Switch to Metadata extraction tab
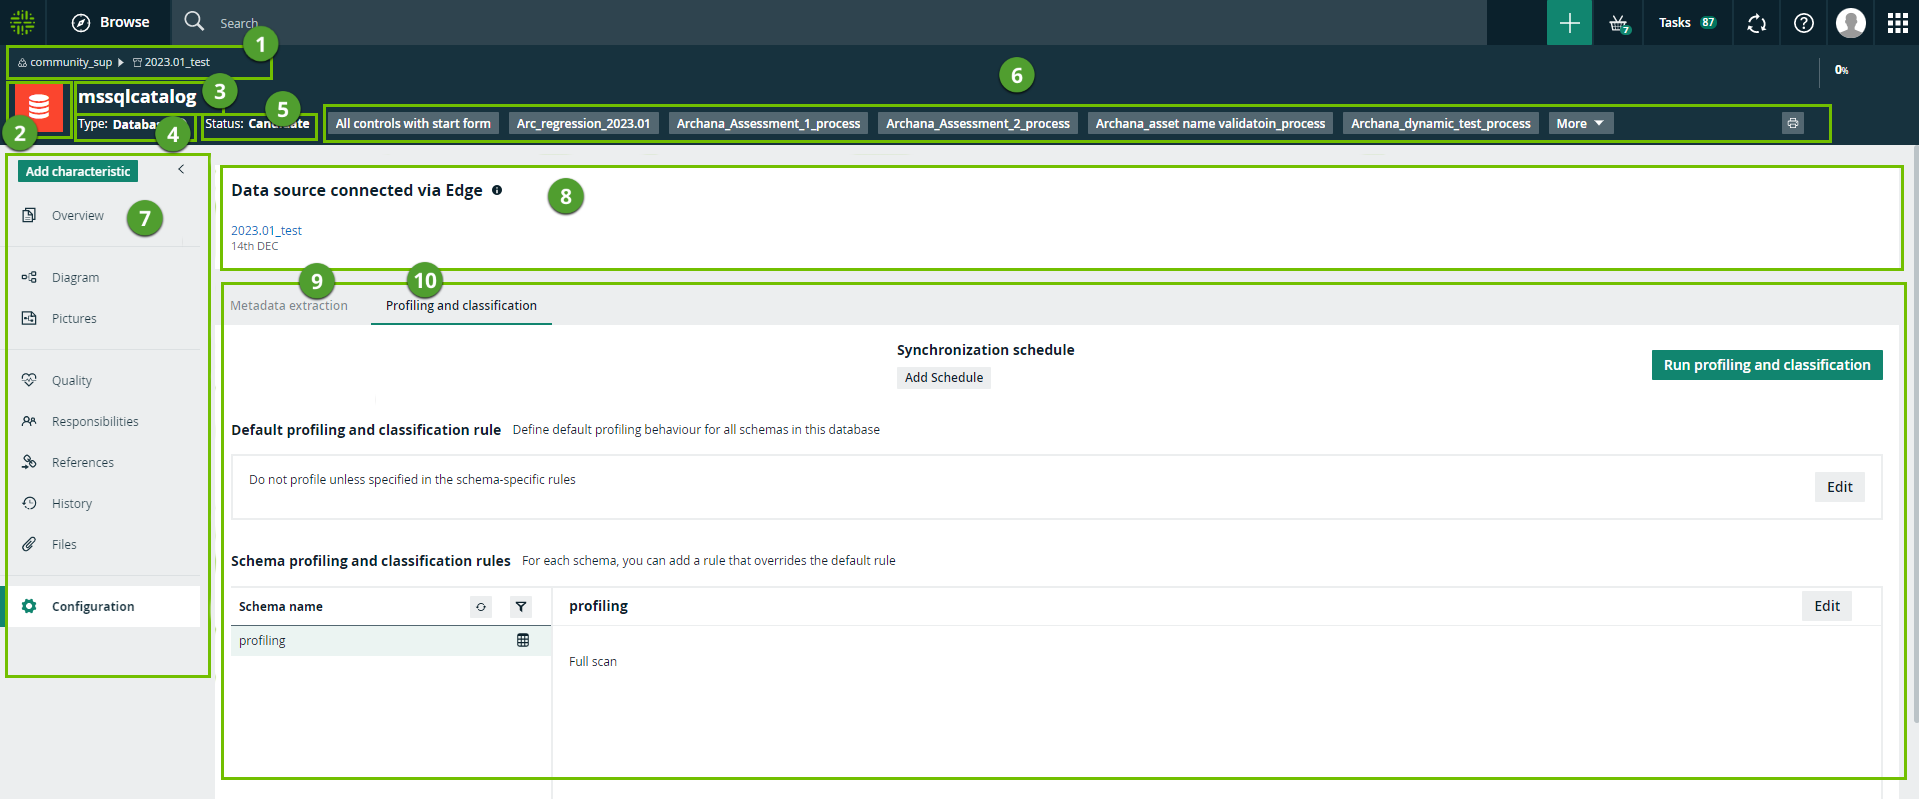Viewport: 1919px width, 799px height. coord(289,306)
